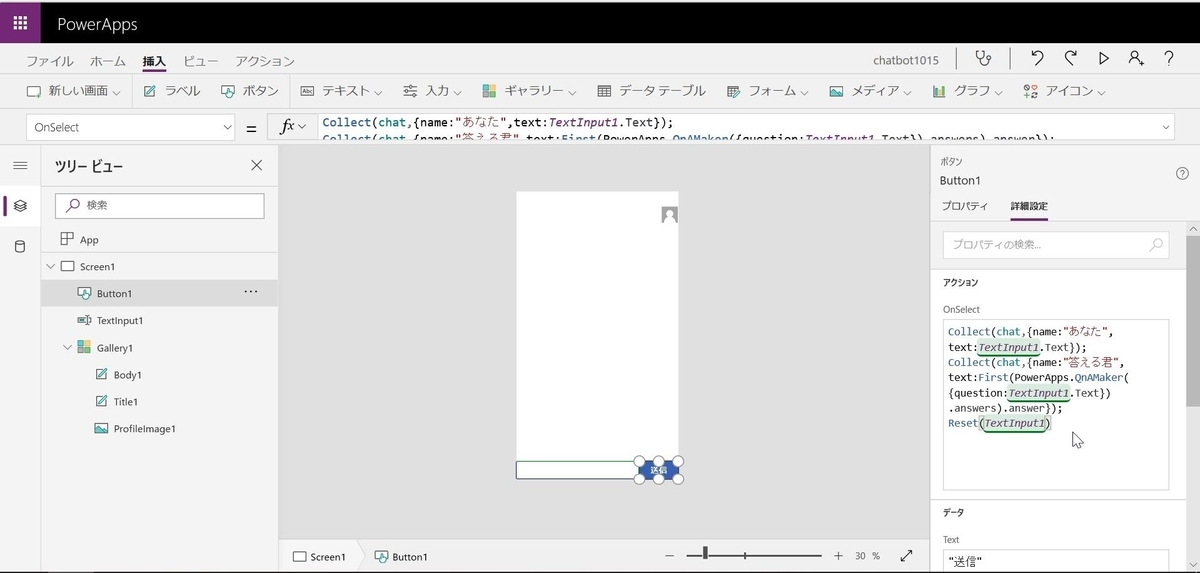The height and width of the screenshot is (573, 1200).
Task: Insert a Data table
Action: pos(652,91)
